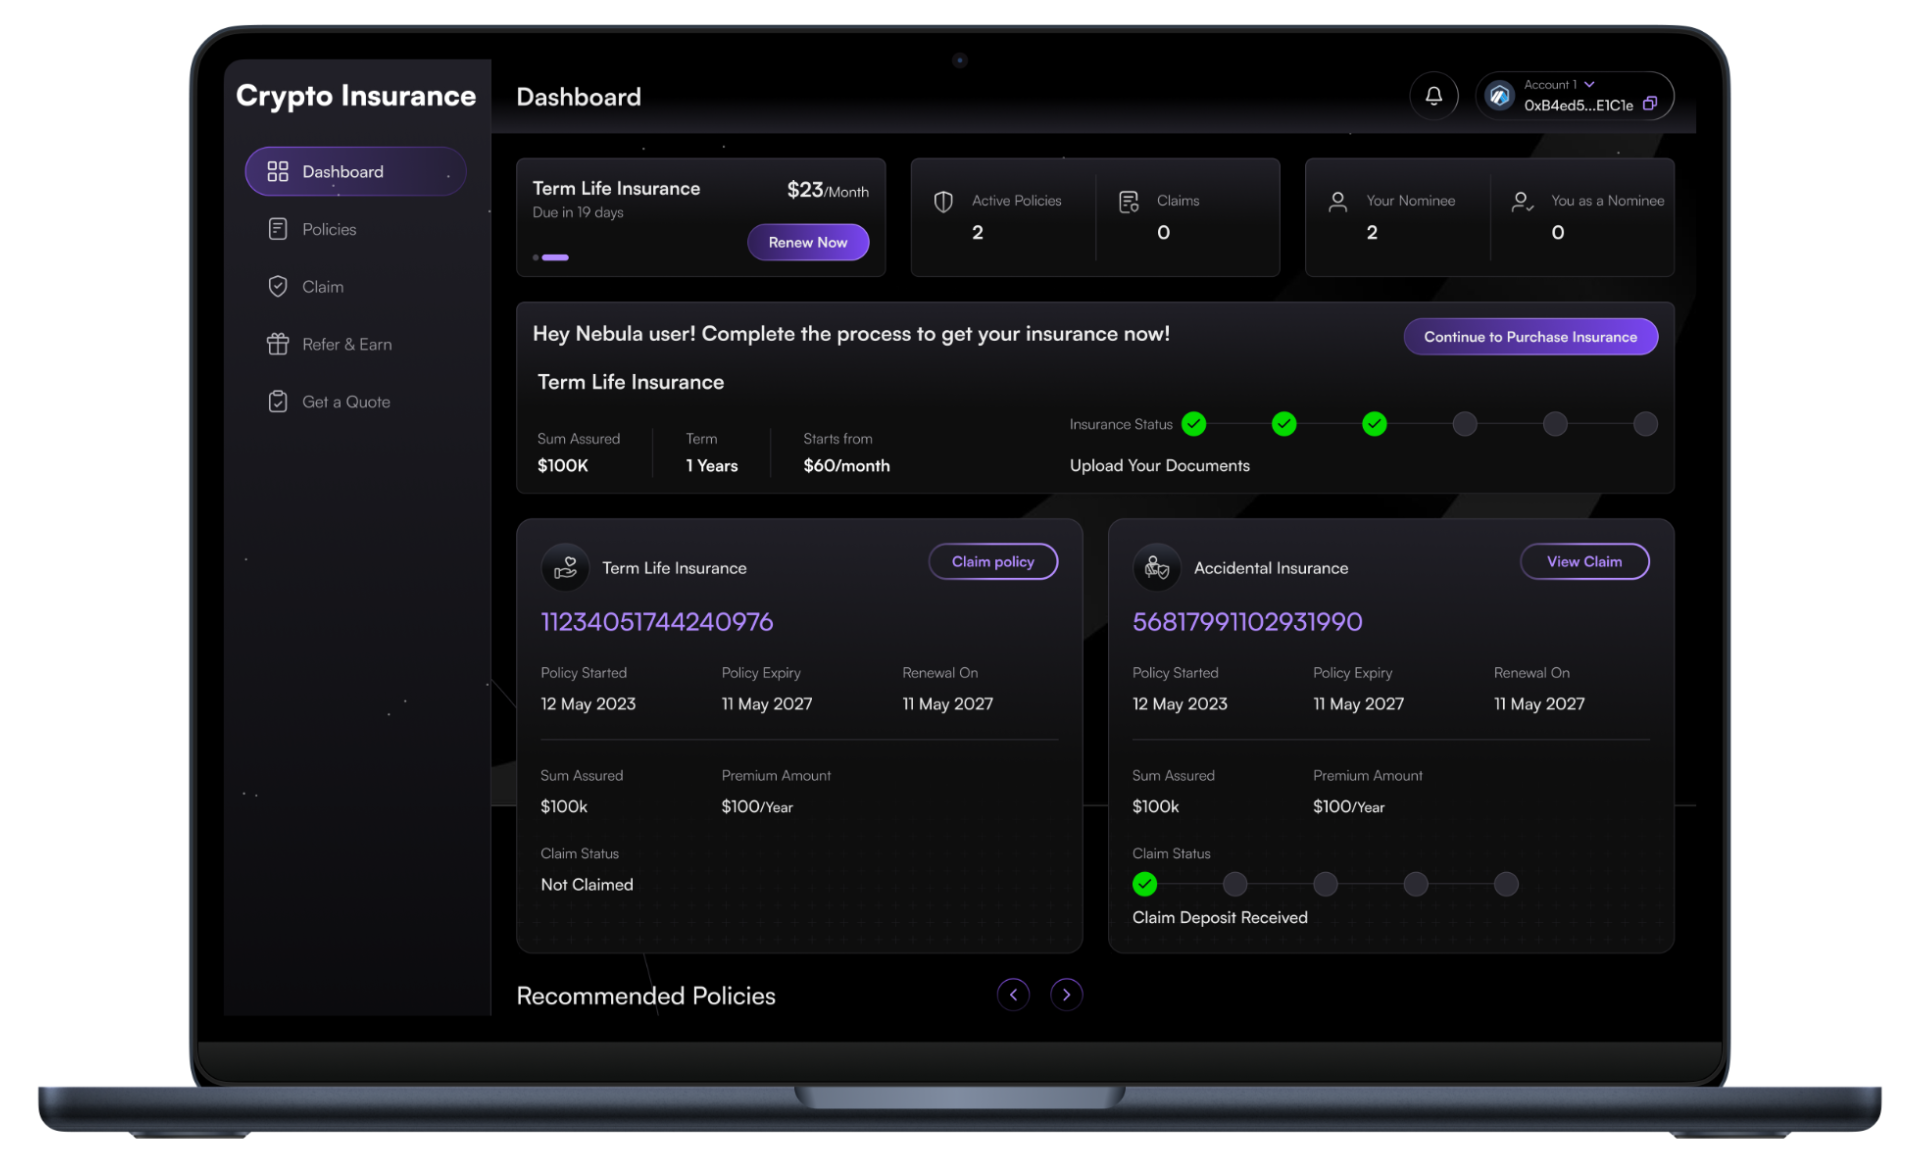
Task: Click the second Claim Status step dot
Action: [1235, 884]
